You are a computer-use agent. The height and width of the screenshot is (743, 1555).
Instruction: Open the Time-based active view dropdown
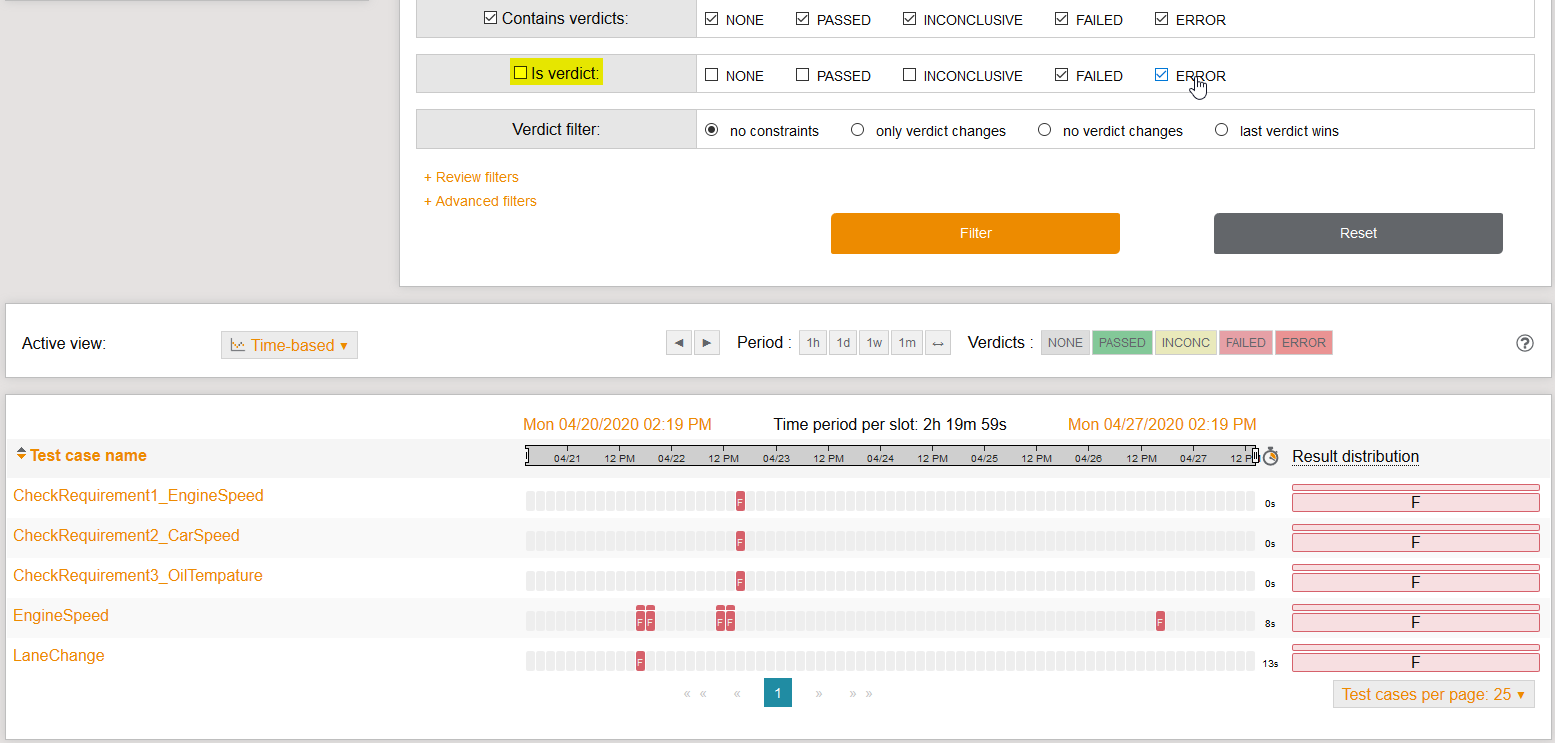289,345
